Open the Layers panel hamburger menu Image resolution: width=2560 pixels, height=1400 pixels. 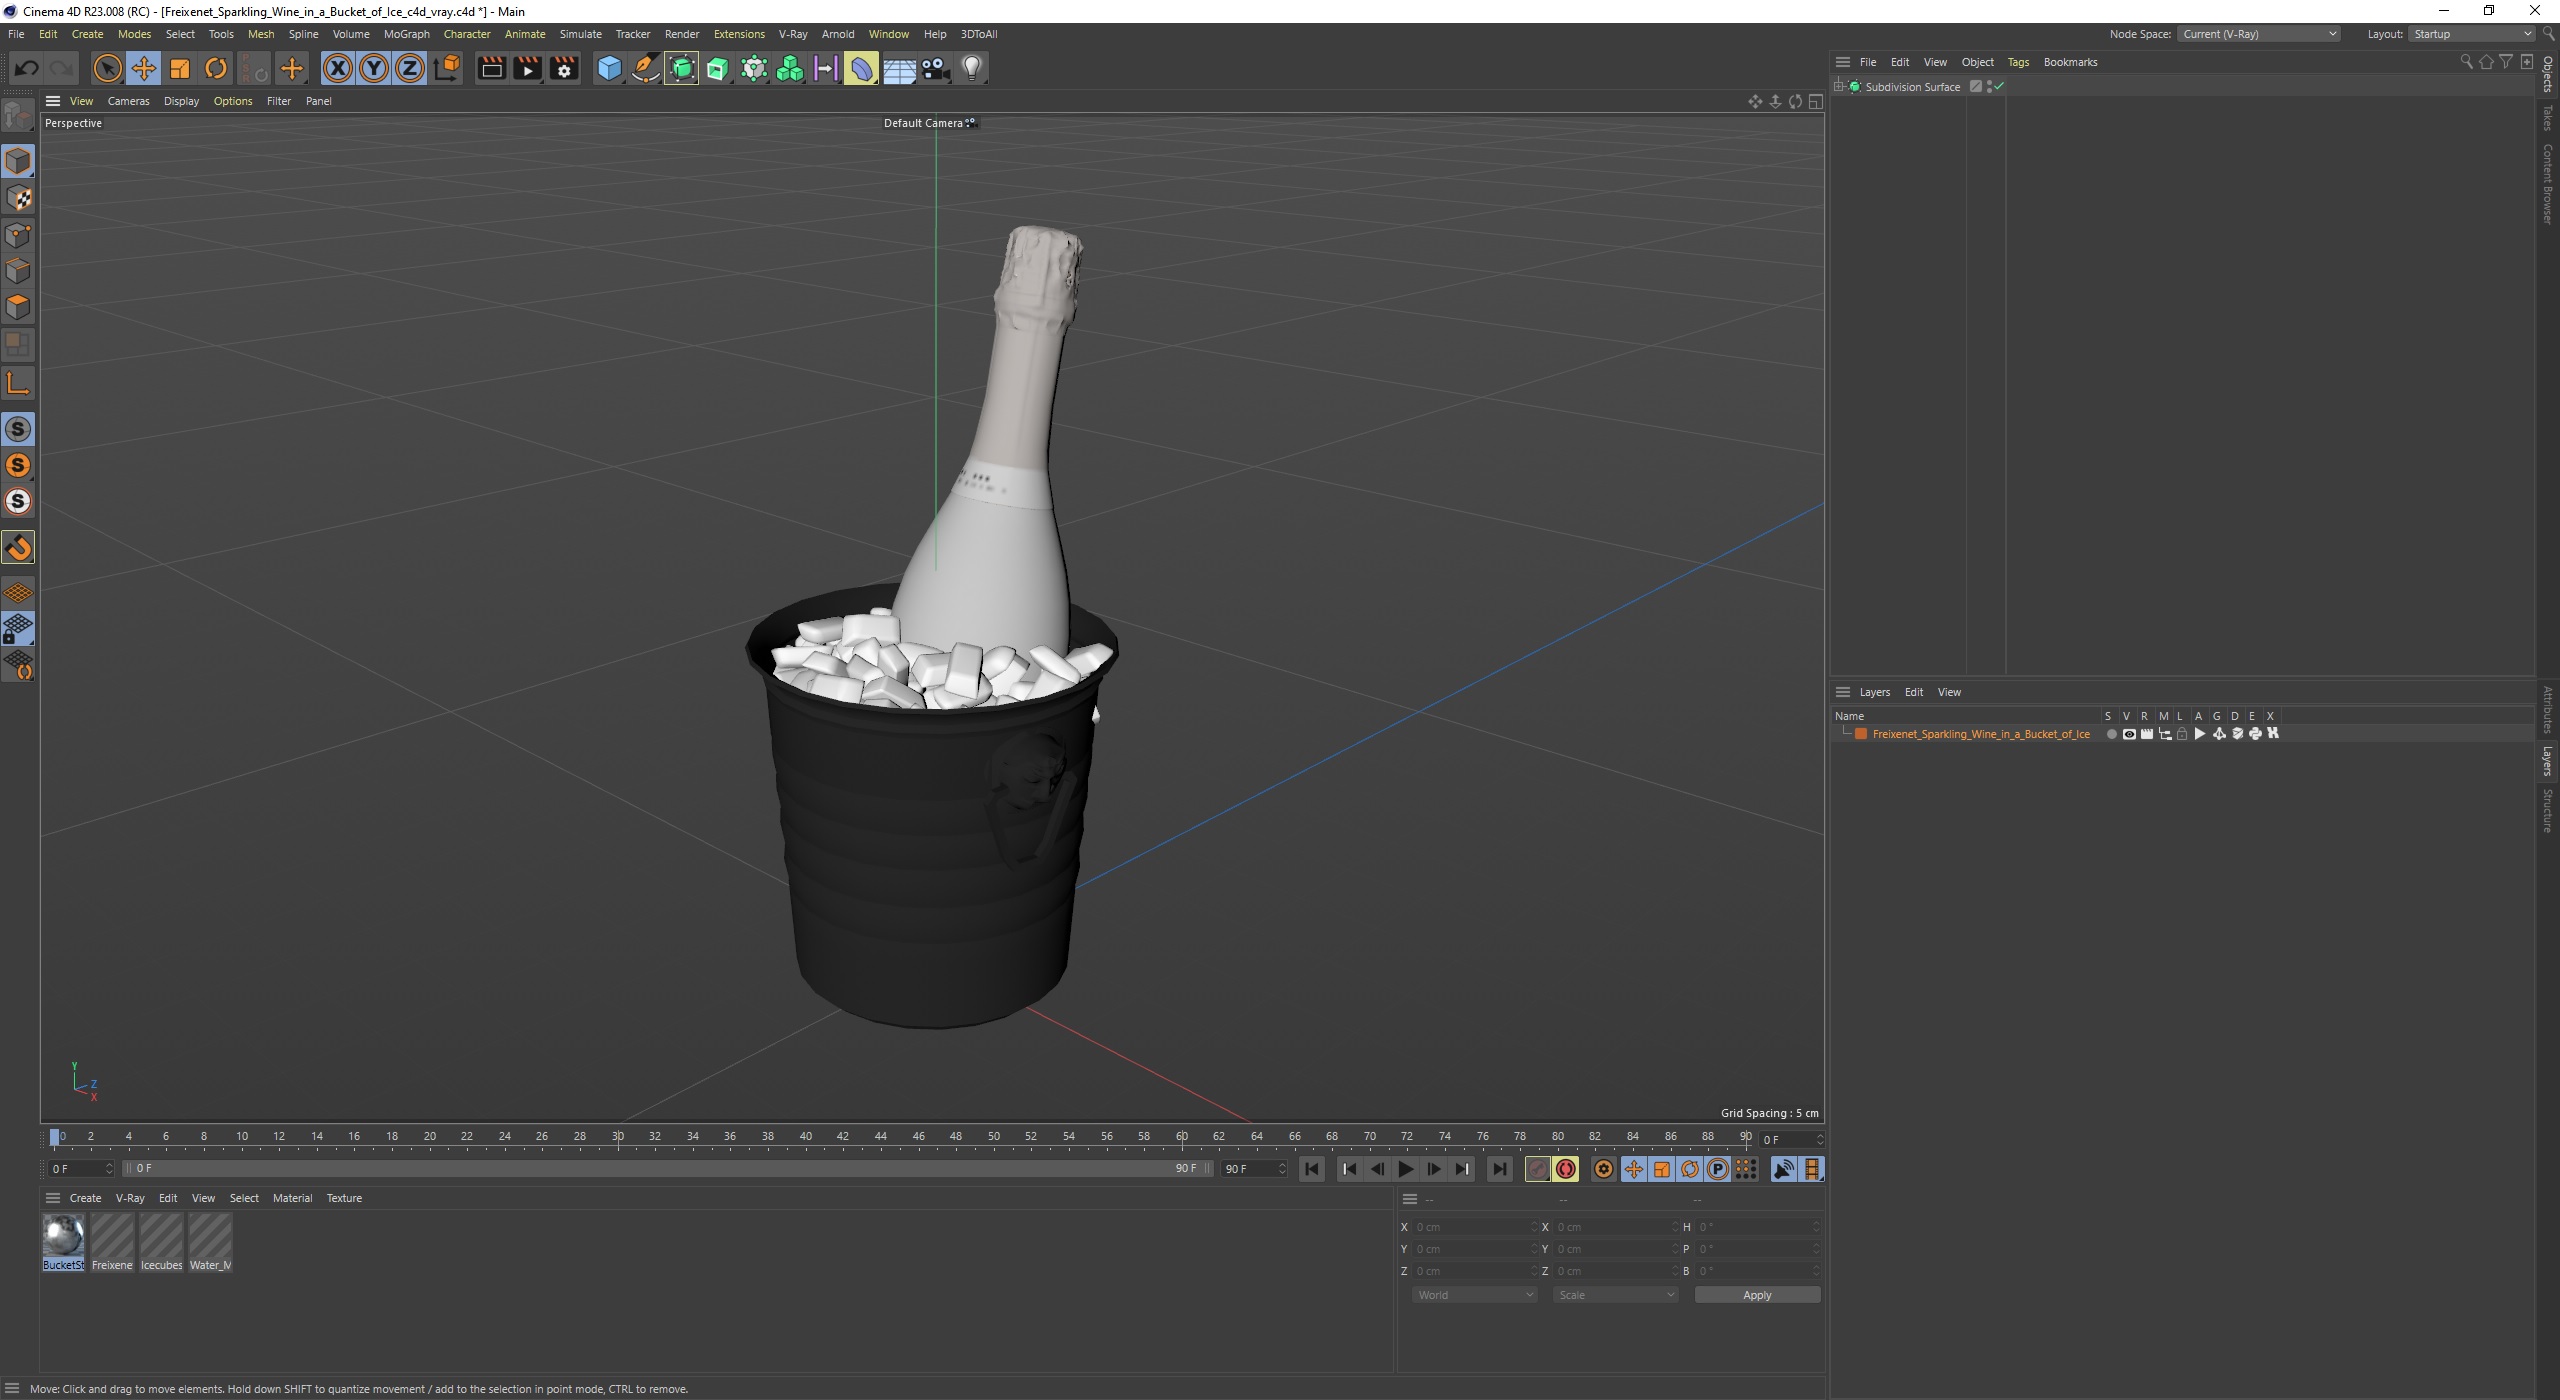coord(1843,692)
